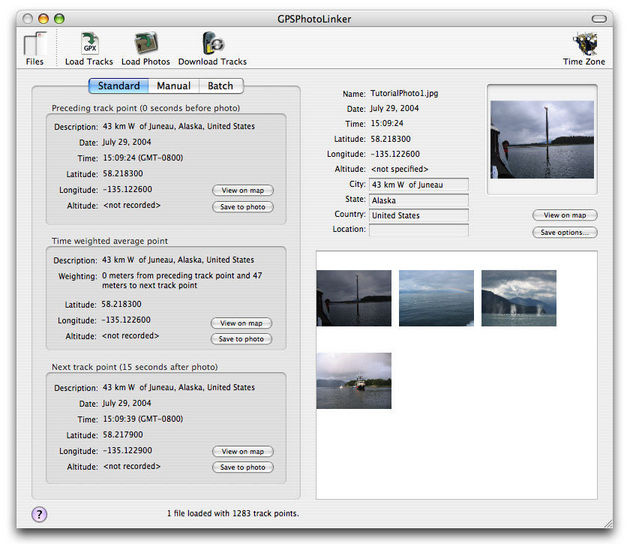
Task: Switch to the Standard tab
Action: click(x=118, y=86)
